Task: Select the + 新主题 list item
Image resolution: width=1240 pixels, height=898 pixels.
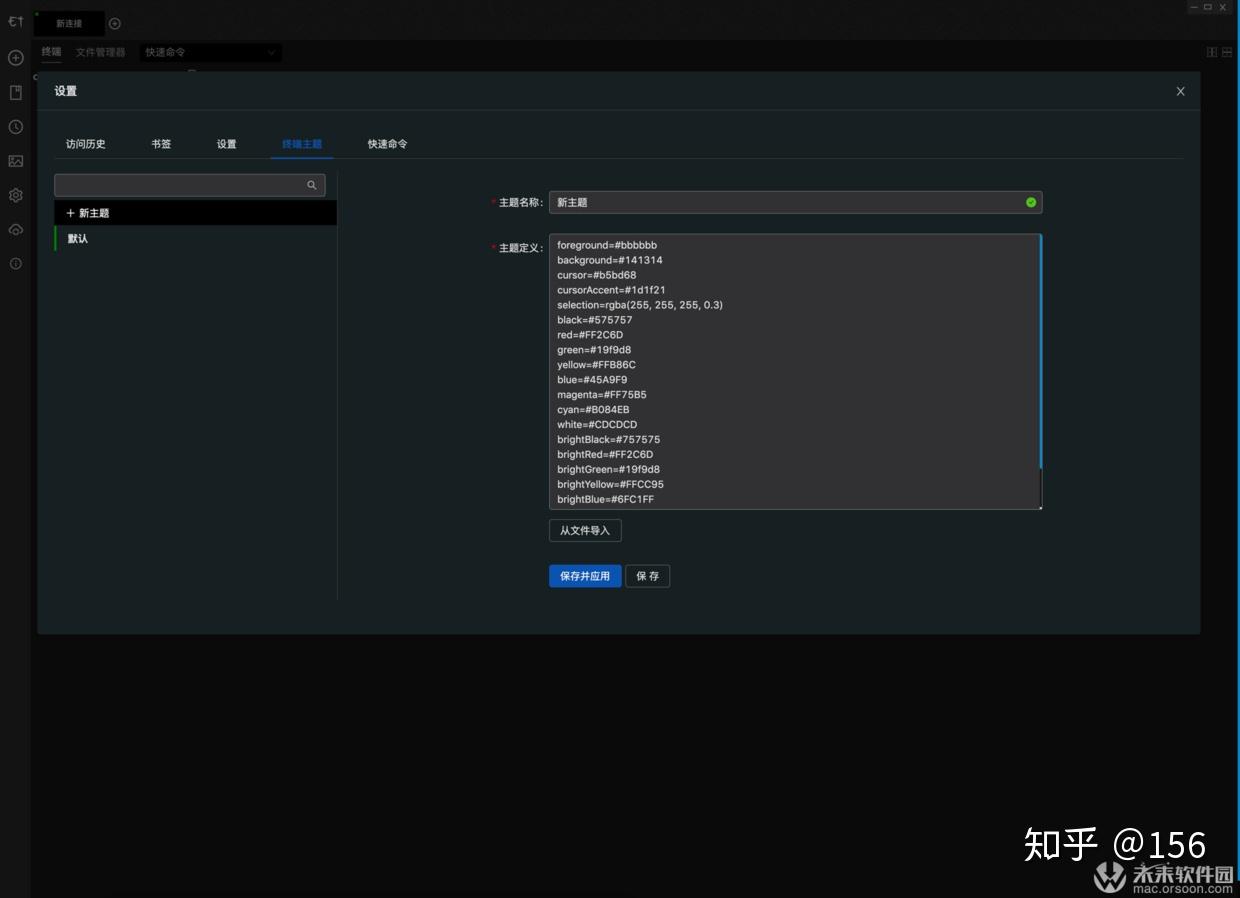Action: tap(195, 213)
